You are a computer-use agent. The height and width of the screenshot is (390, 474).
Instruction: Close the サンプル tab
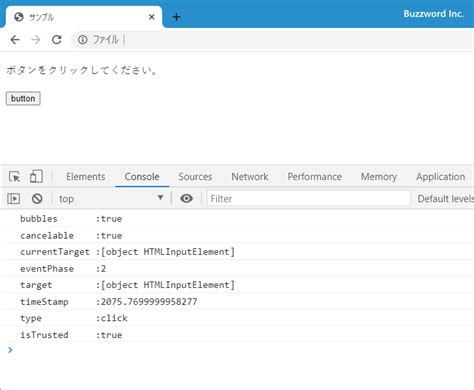coord(151,17)
